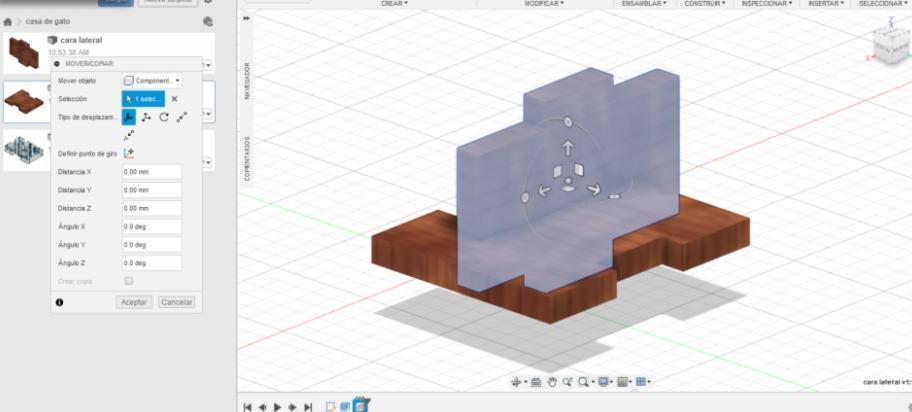Open the SELECCIONAR toolbar menu
Image resolution: width=912 pixels, height=412 pixels.
883,3
